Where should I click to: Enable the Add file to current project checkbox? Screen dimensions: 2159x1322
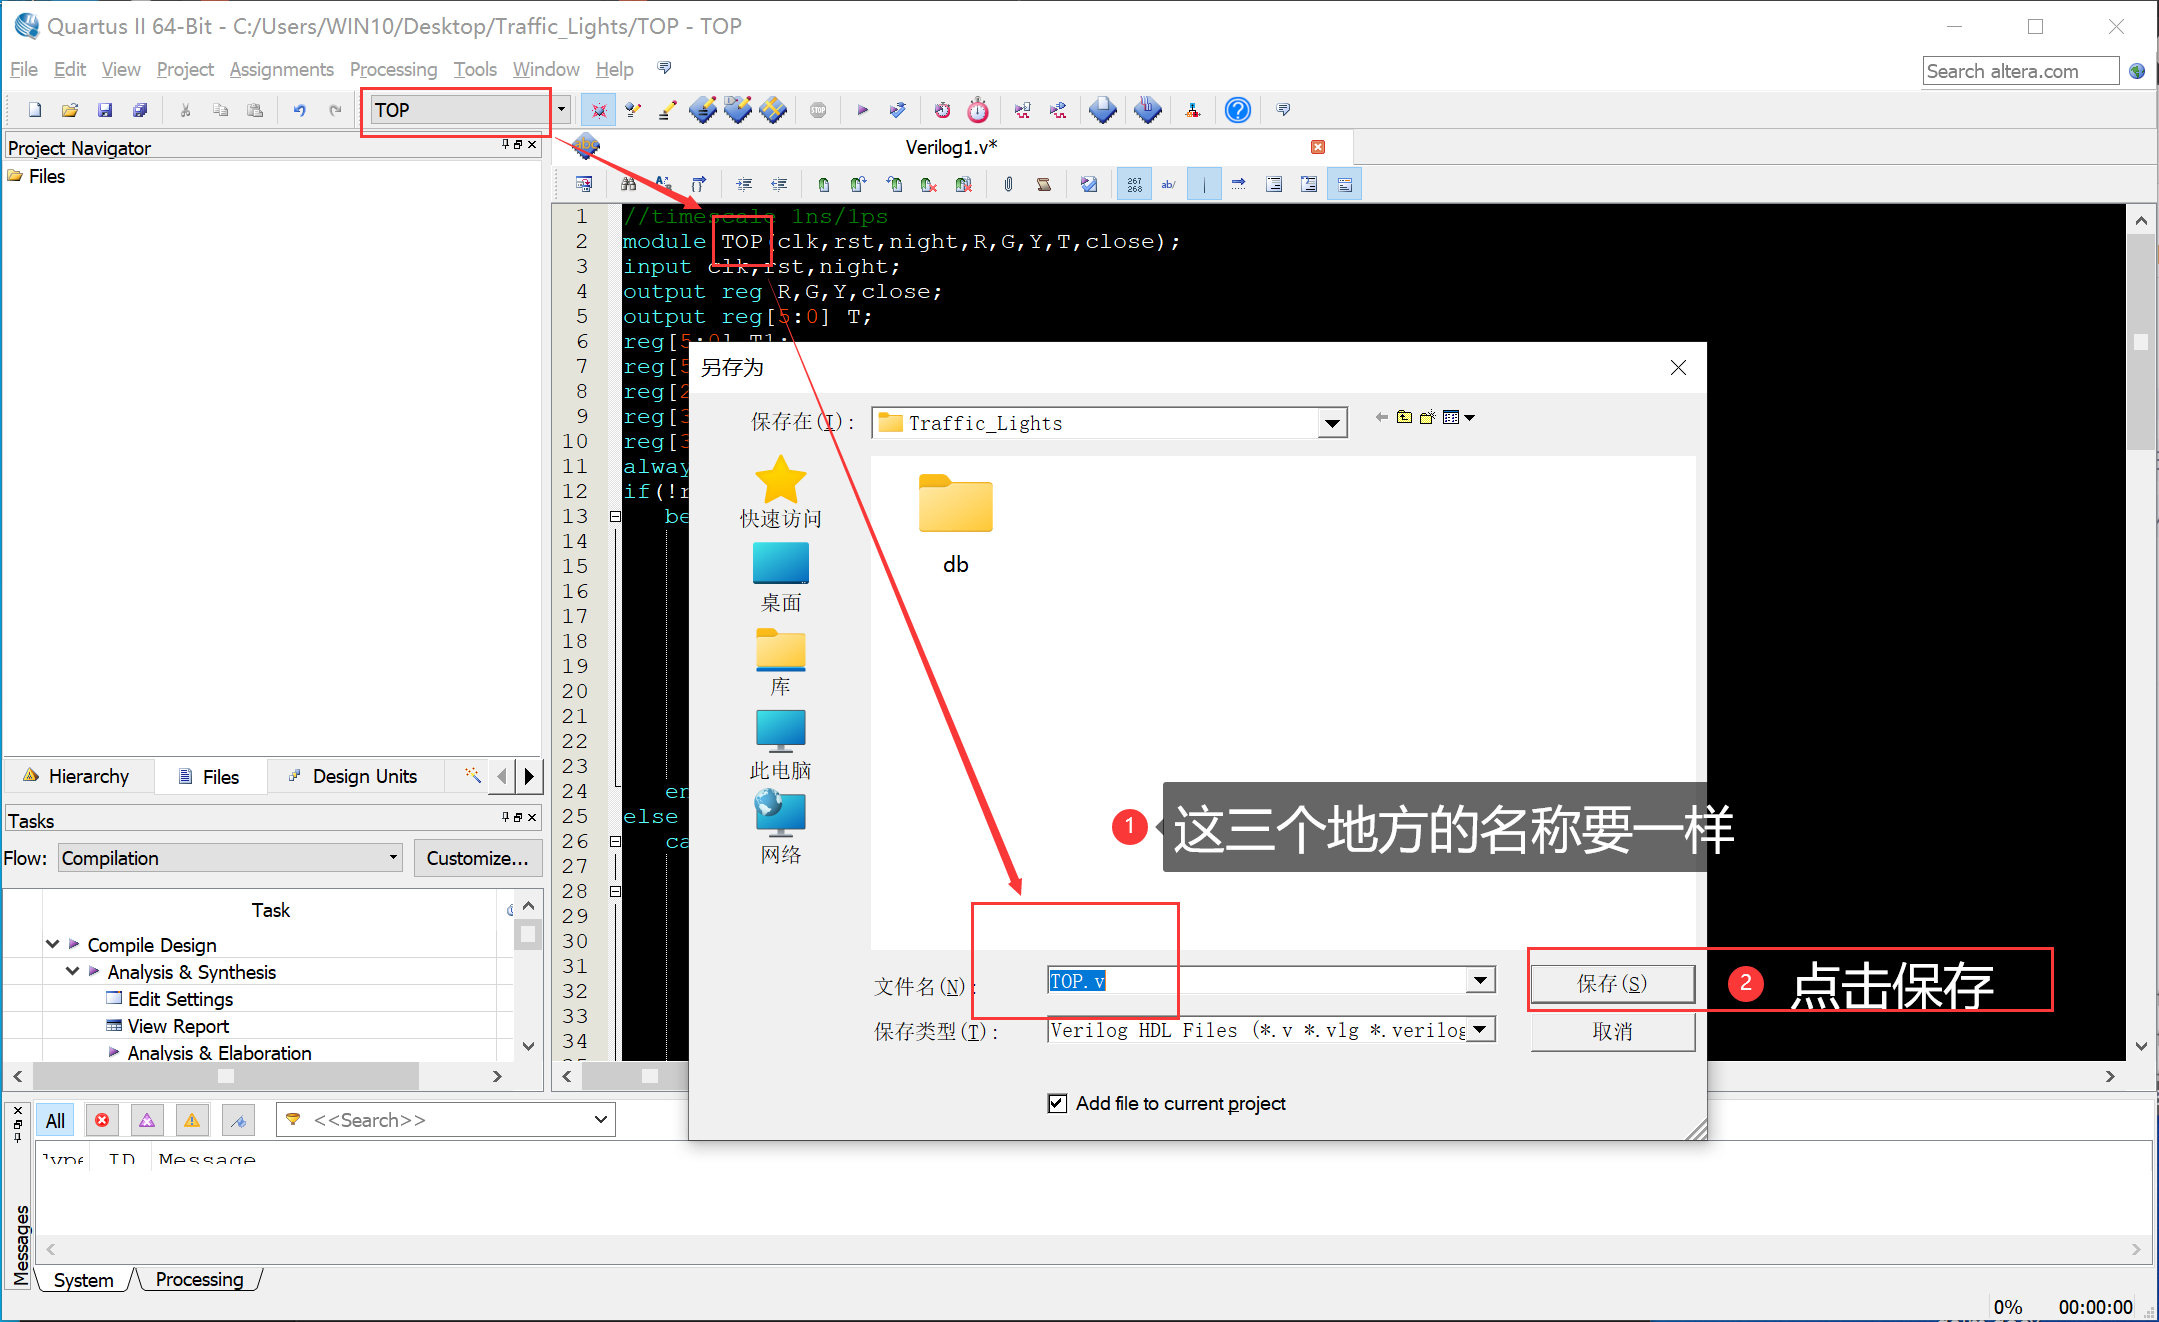(1058, 1103)
